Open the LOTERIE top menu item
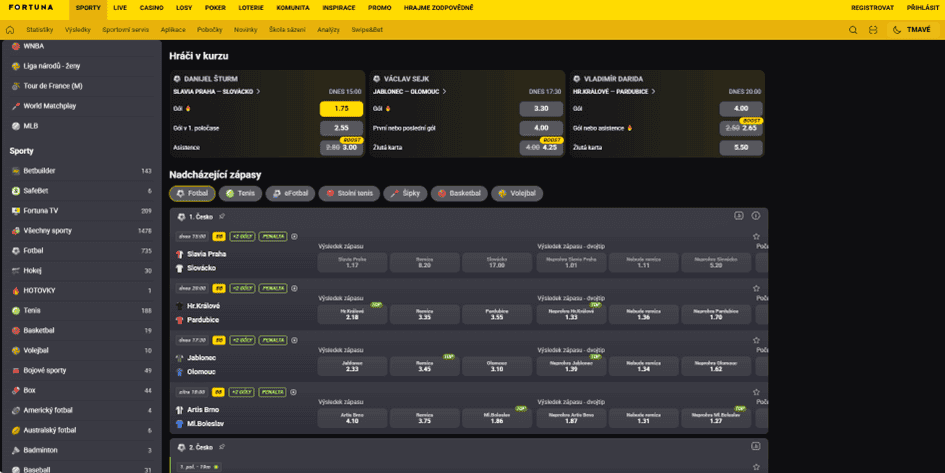Viewport: 945px width, 473px height. pos(251,8)
